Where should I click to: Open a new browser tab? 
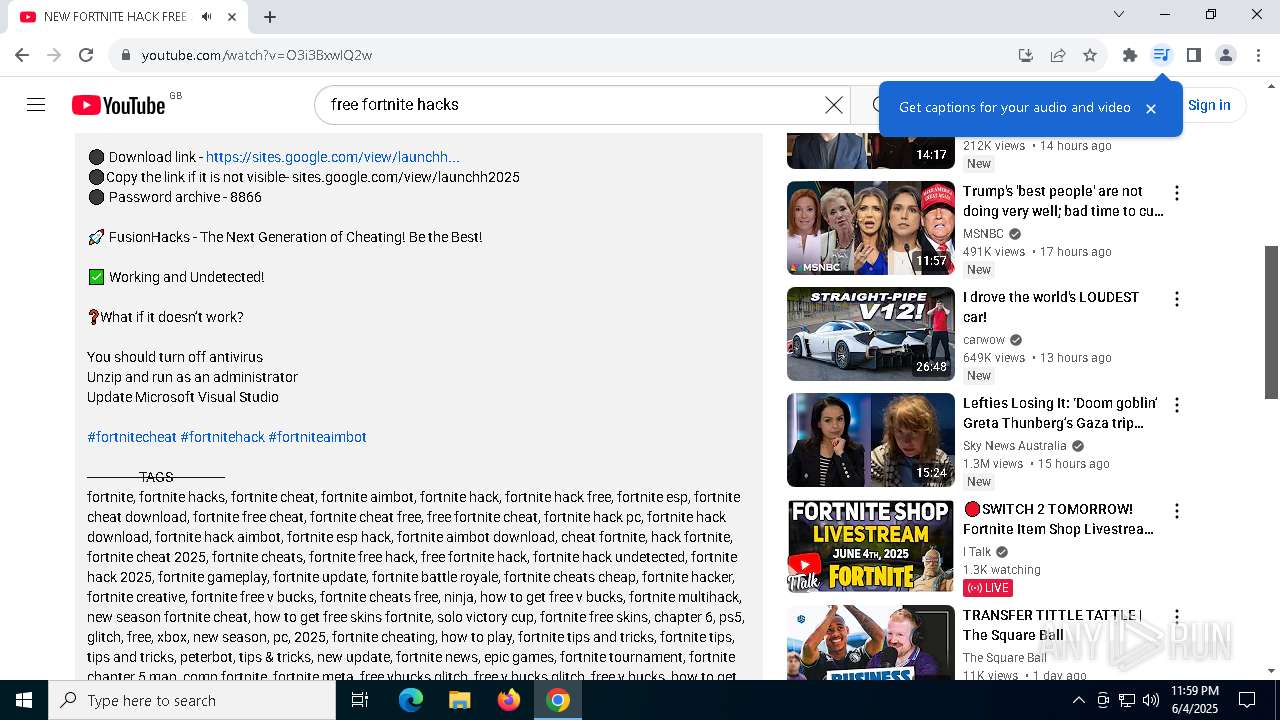click(x=270, y=17)
